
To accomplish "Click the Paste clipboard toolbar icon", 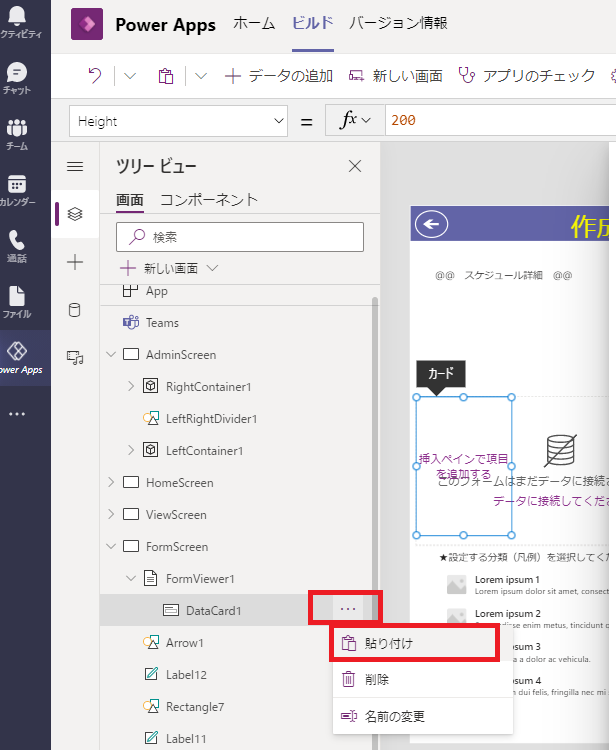I will pos(165,76).
